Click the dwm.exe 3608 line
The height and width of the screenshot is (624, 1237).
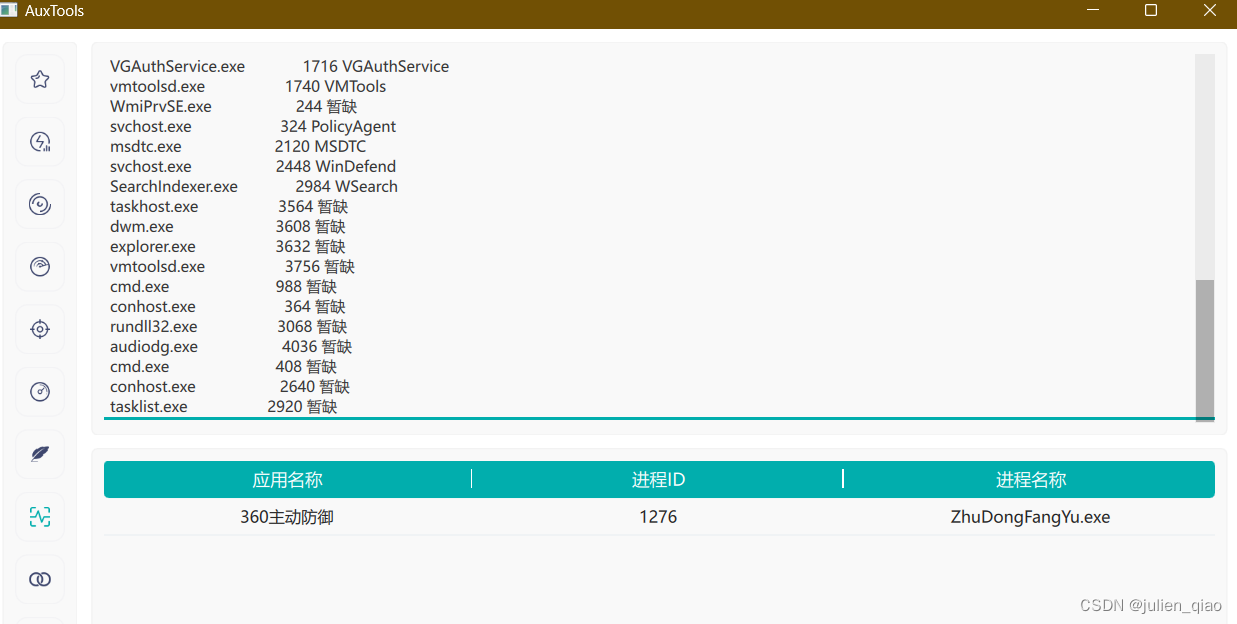[228, 226]
